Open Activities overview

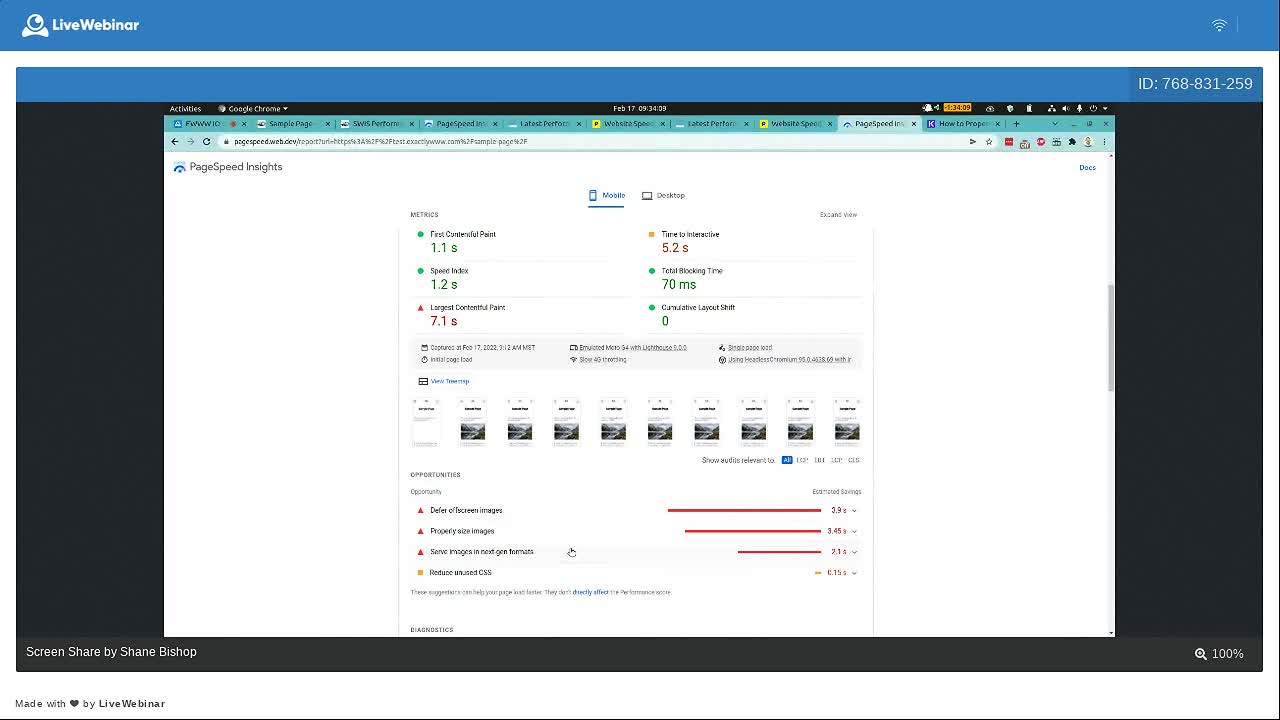185,108
